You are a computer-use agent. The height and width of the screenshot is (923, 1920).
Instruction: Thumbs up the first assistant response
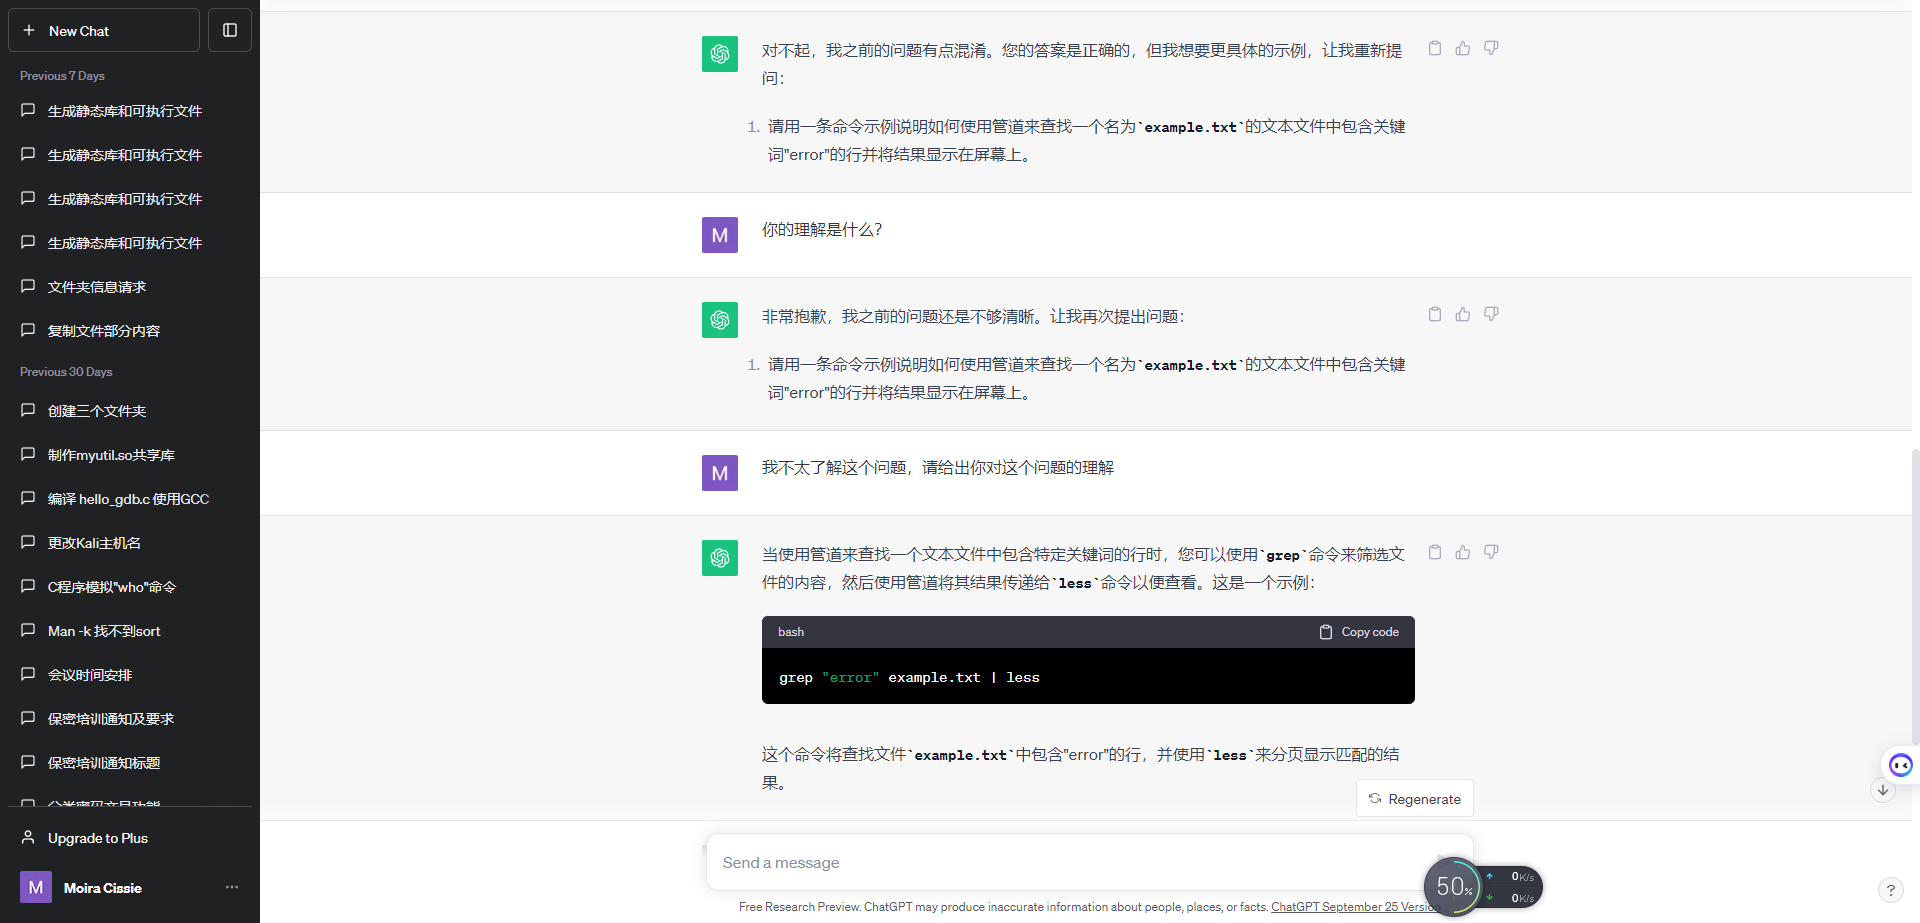click(x=1463, y=48)
